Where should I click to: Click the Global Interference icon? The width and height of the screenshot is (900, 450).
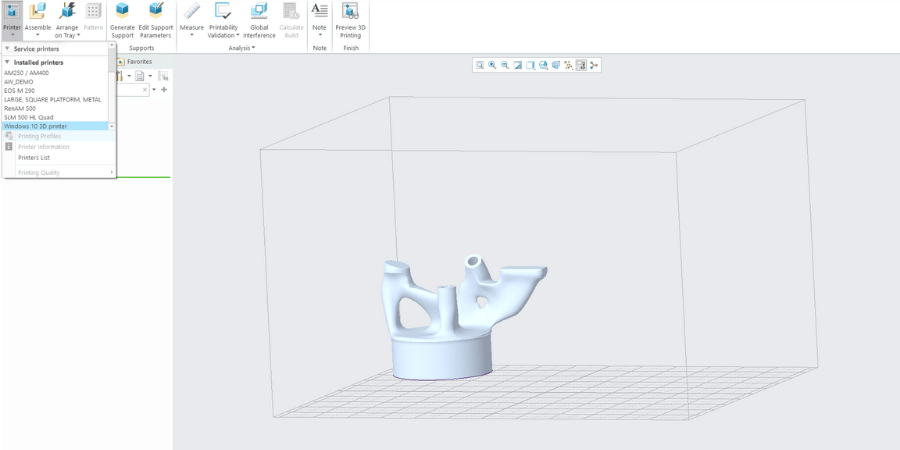point(259,12)
